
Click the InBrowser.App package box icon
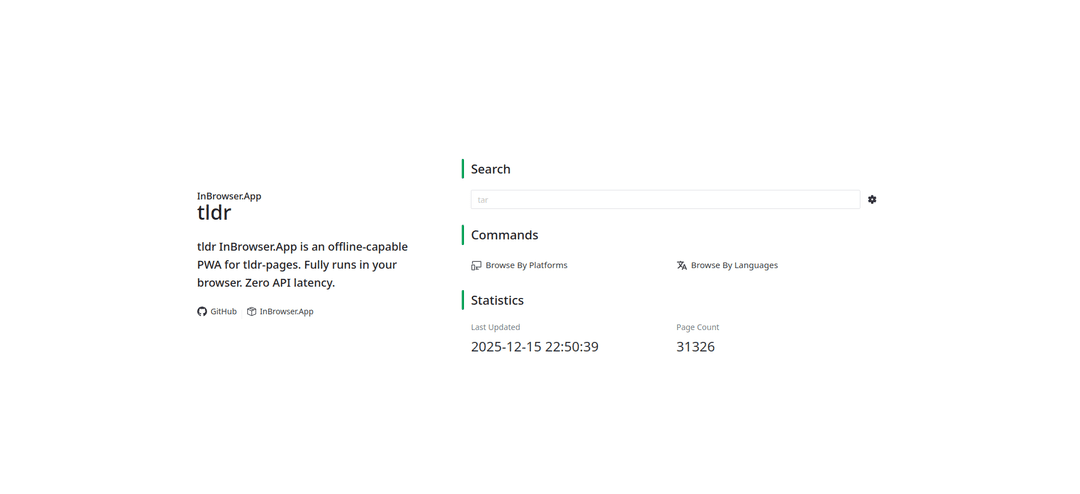pyautogui.click(x=252, y=312)
